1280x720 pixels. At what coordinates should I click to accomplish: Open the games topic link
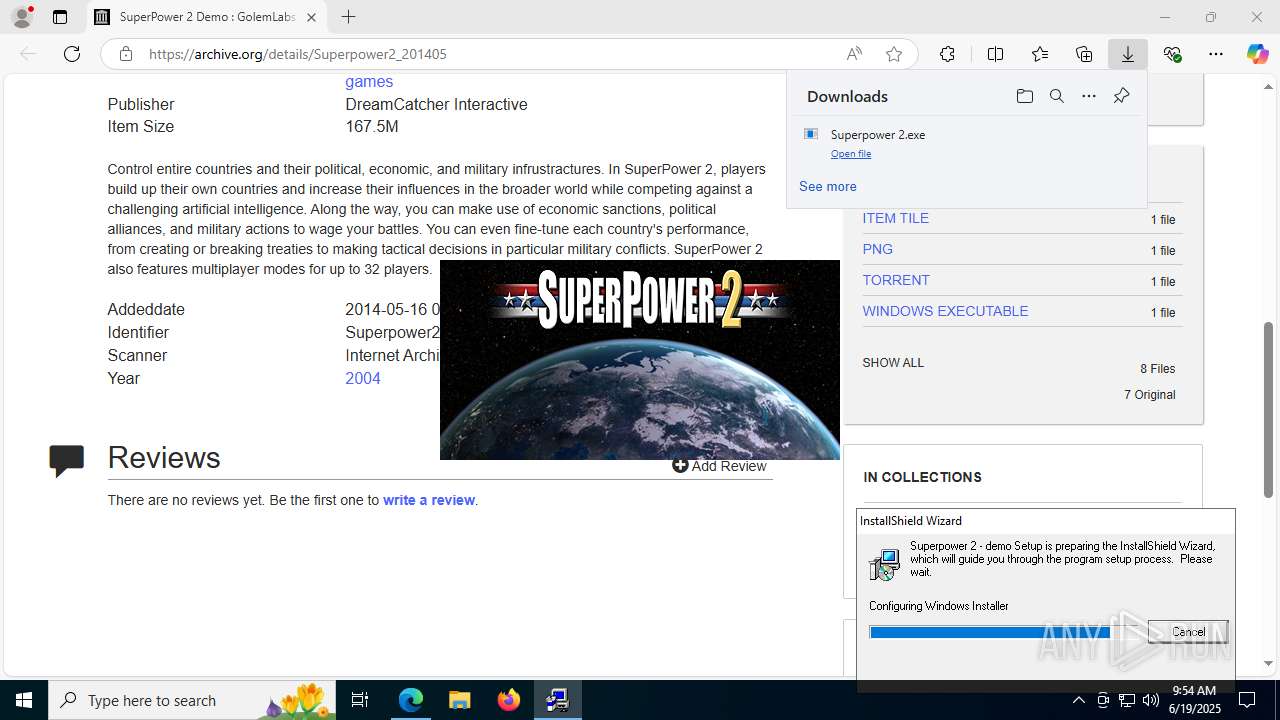tap(369, 82)
